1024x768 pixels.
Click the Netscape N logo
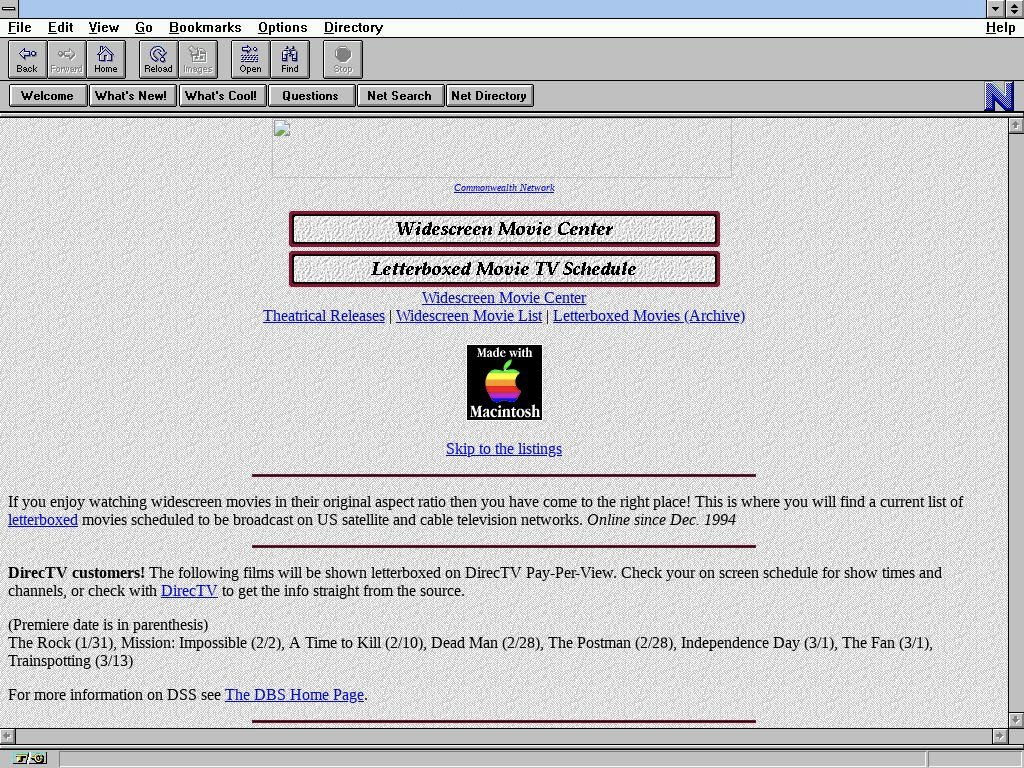pos(999,96)
